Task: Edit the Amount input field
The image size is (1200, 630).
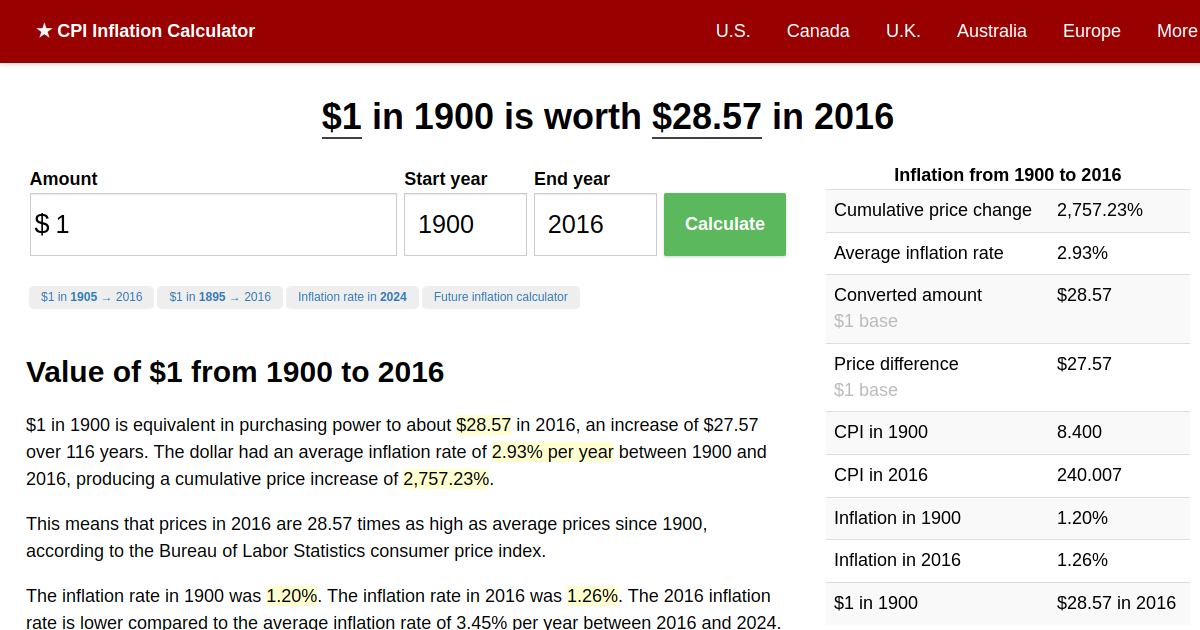Action: [x=213, y=224]
